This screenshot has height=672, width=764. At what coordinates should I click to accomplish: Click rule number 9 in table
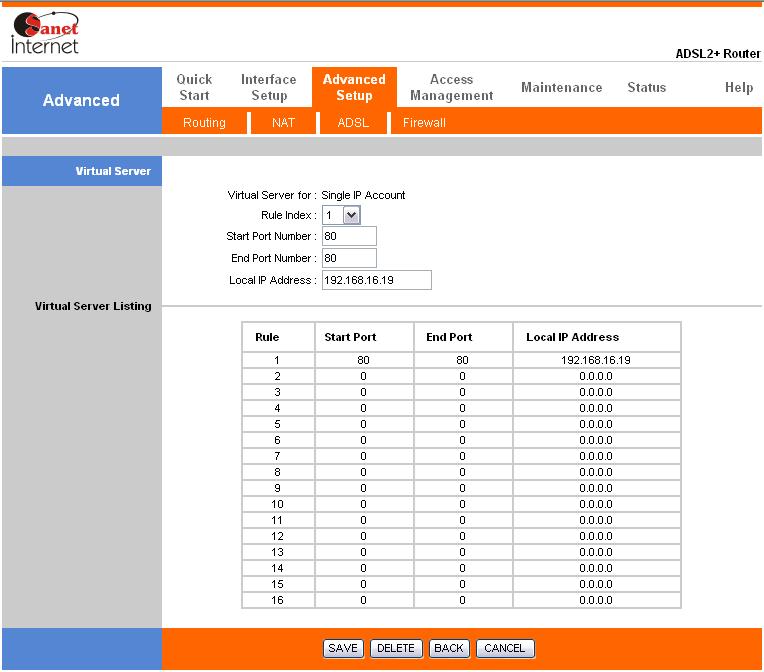(x=277, y=488)
